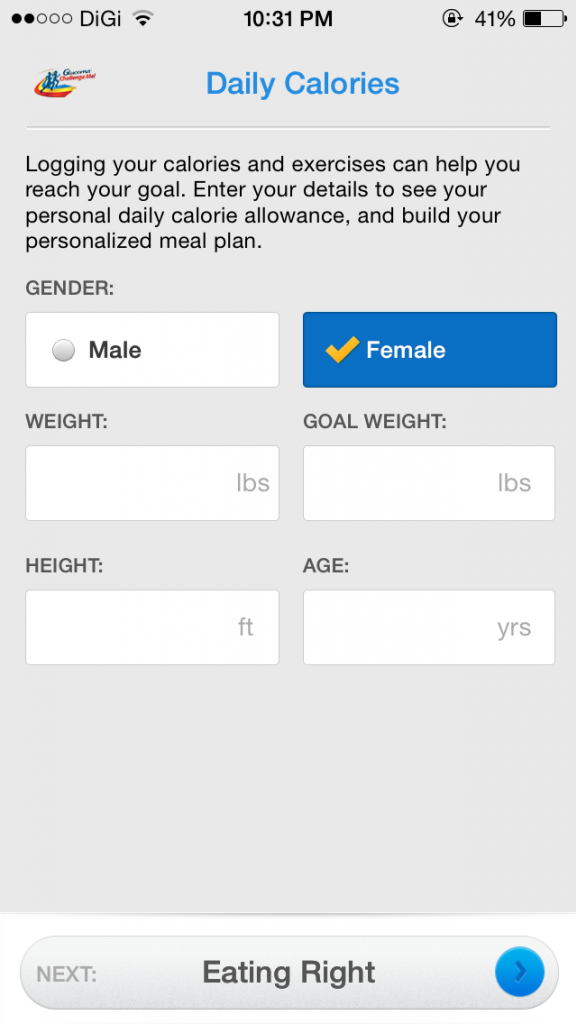Go to Next: Eating Right
Viewport: 576px width, 1024px height.
tap(289, 972)
